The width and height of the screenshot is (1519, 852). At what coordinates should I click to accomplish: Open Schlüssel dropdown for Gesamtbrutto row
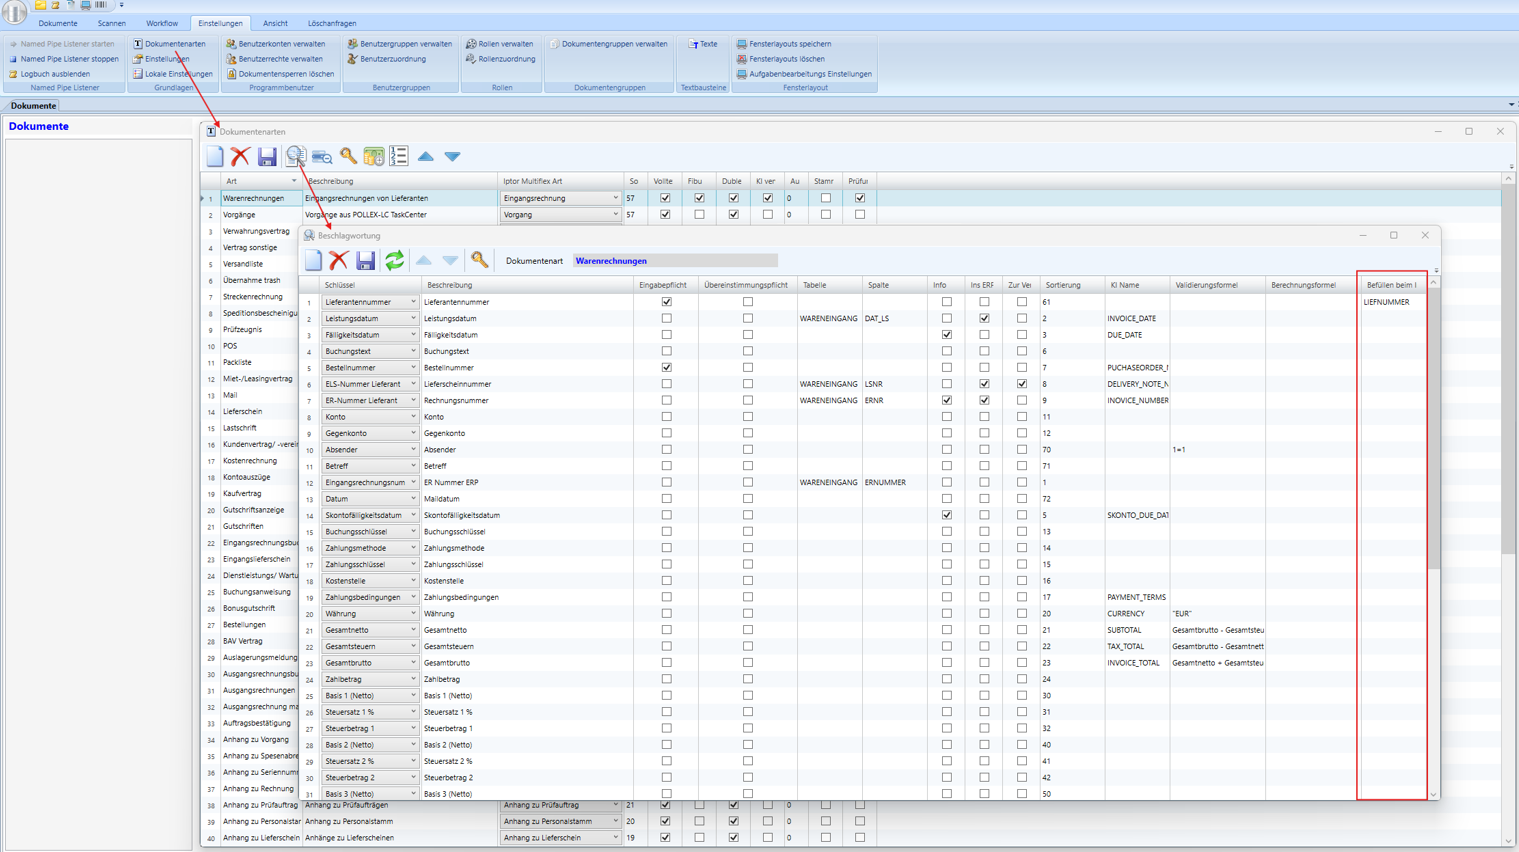coord(413,662)
